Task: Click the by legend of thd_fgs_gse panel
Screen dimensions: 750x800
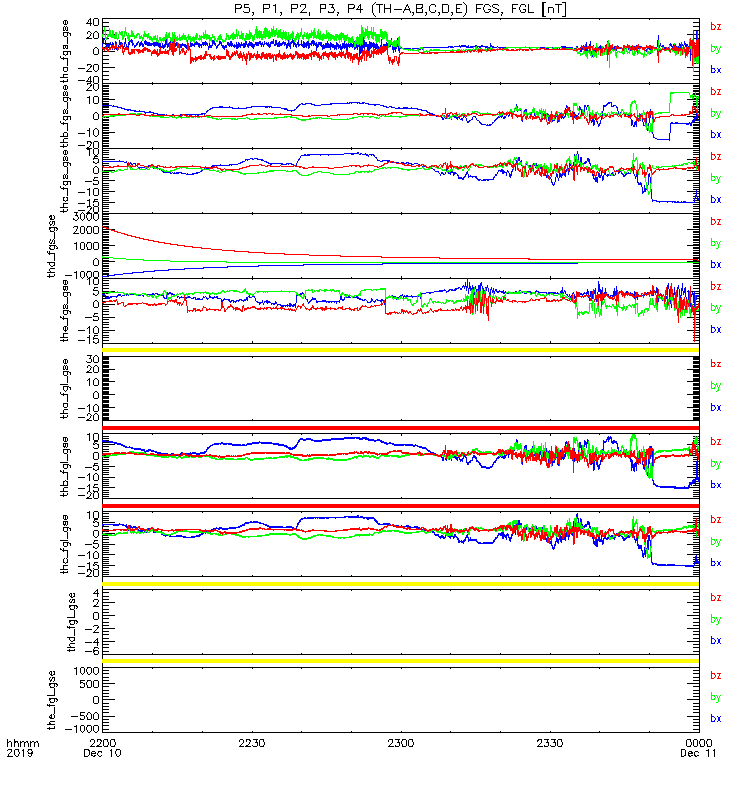Action: (x=716, y=243)
